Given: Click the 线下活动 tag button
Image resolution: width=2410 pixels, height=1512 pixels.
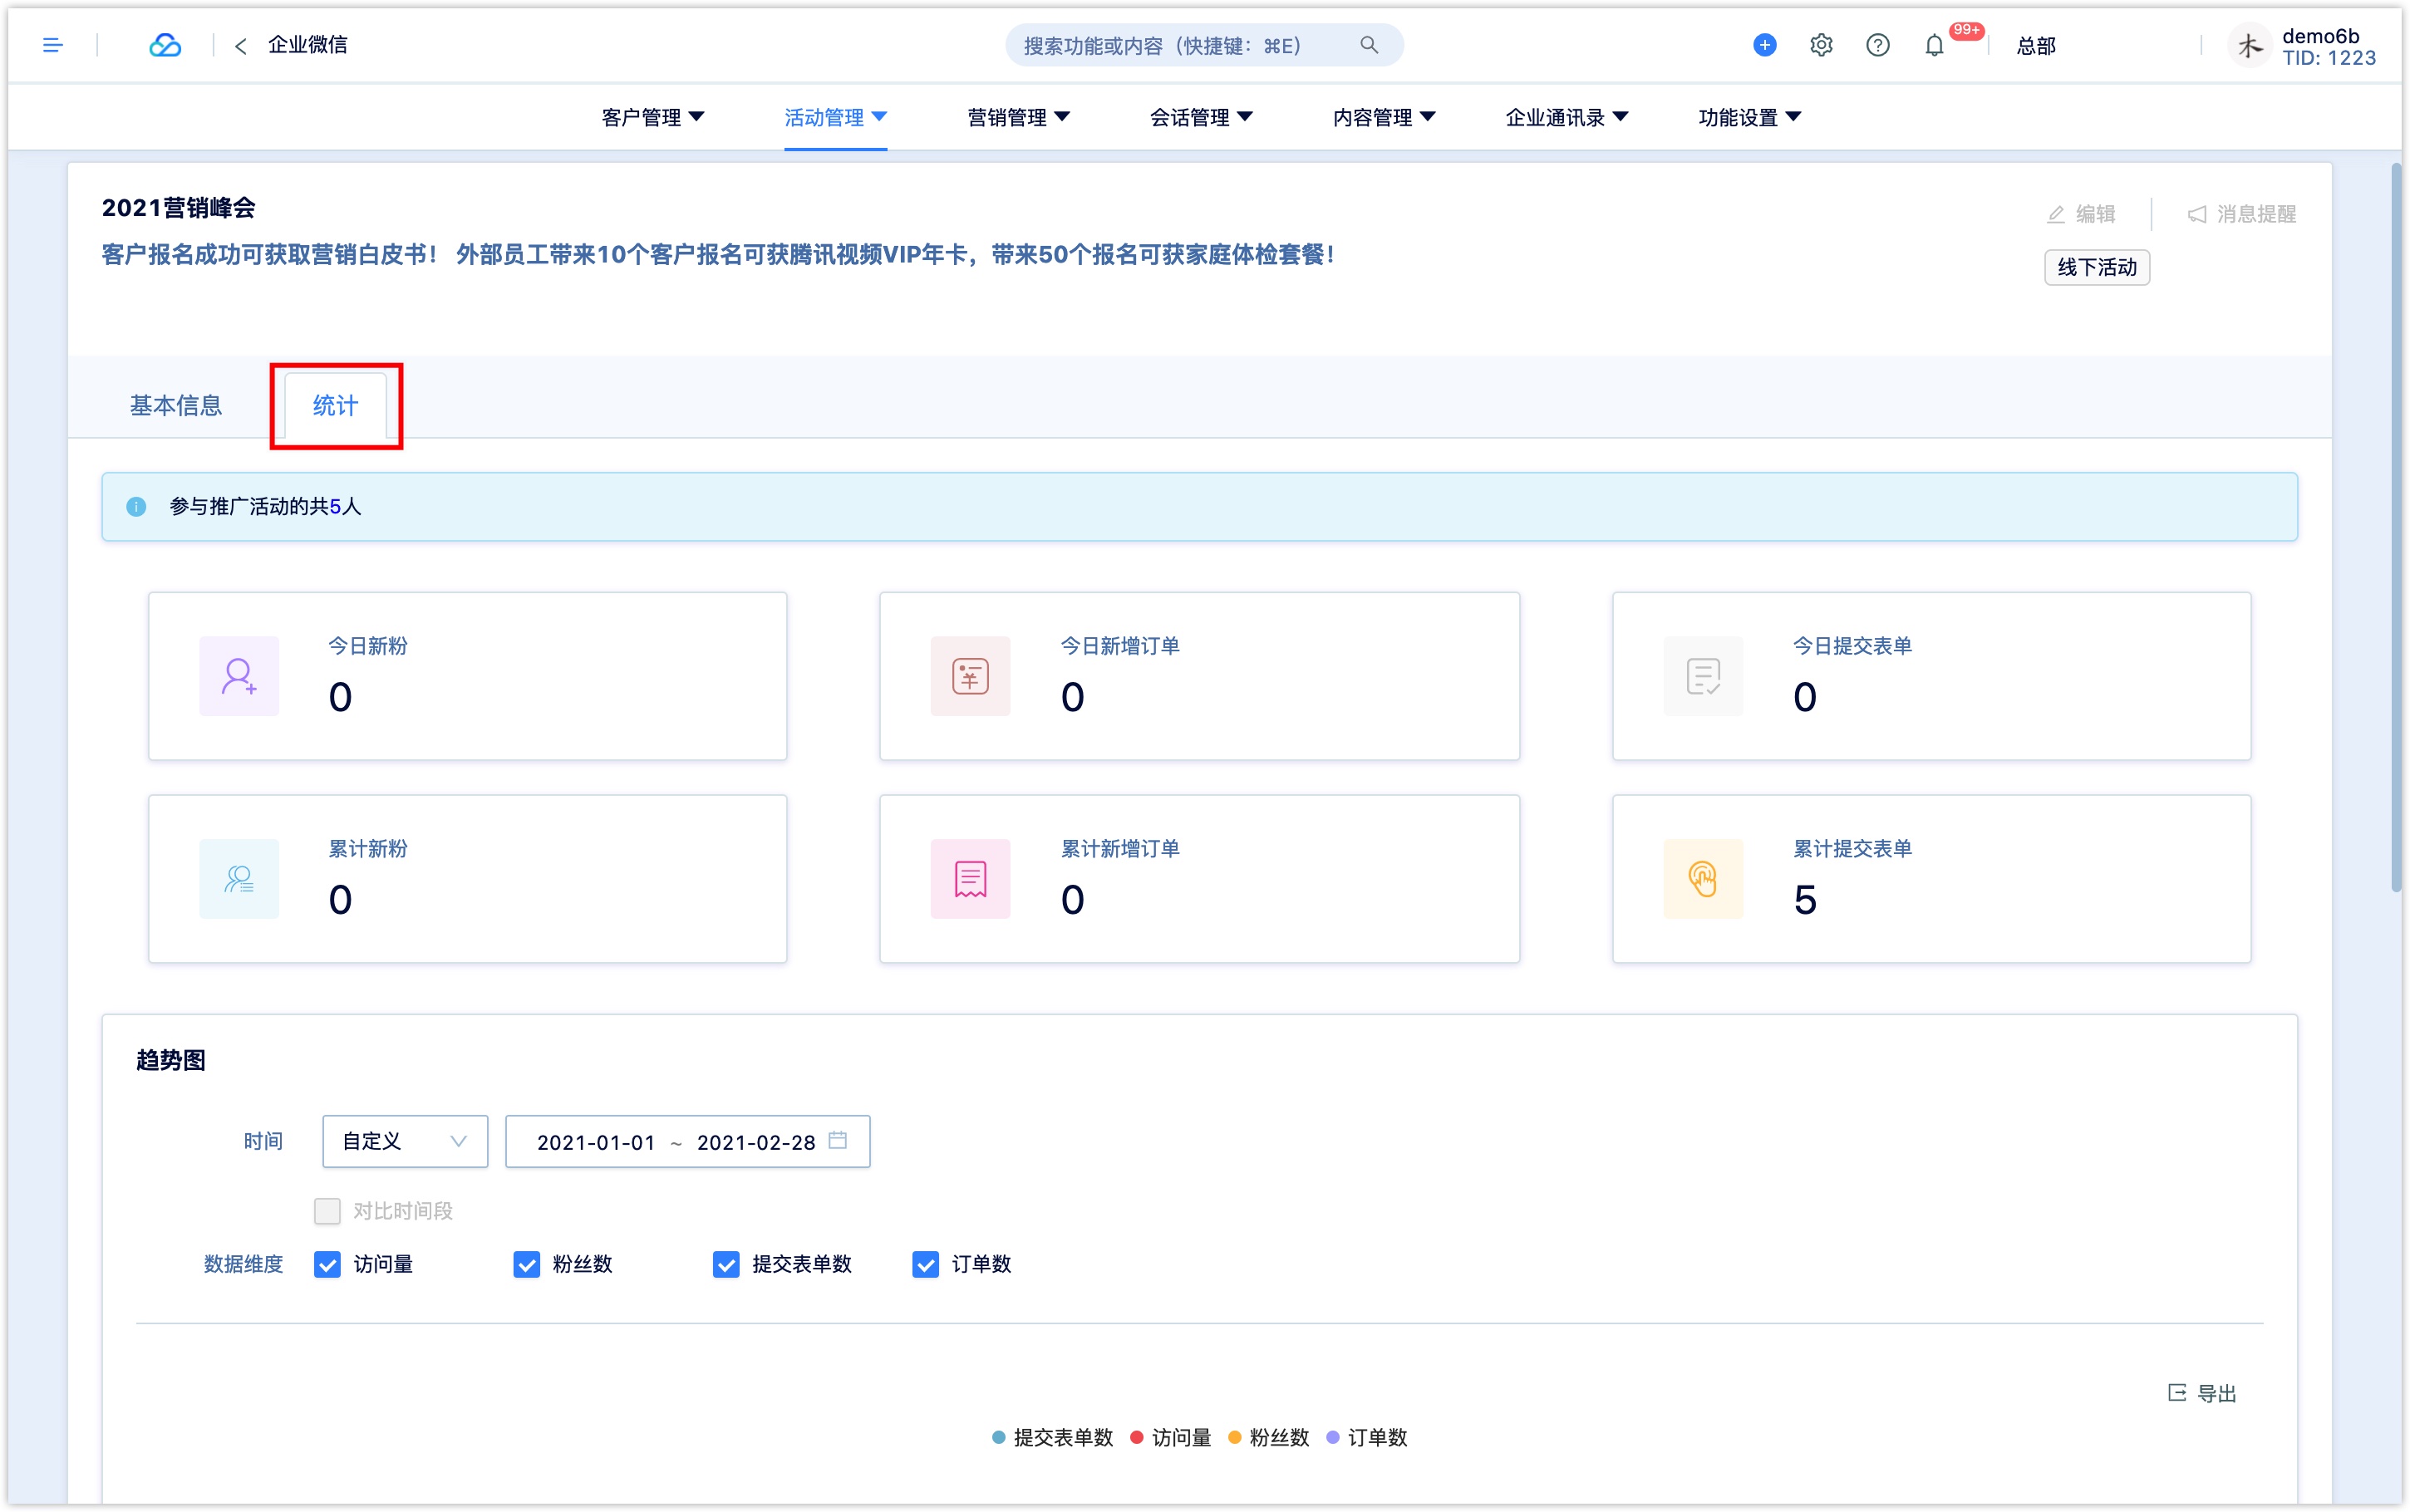Looking at the screenshot, I should 2096,267.
